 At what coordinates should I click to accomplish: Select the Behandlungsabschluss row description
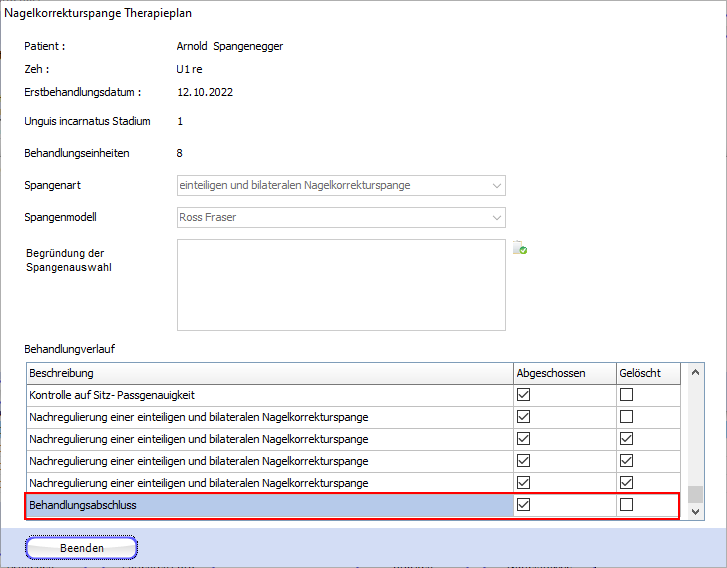tap(268, 505)
